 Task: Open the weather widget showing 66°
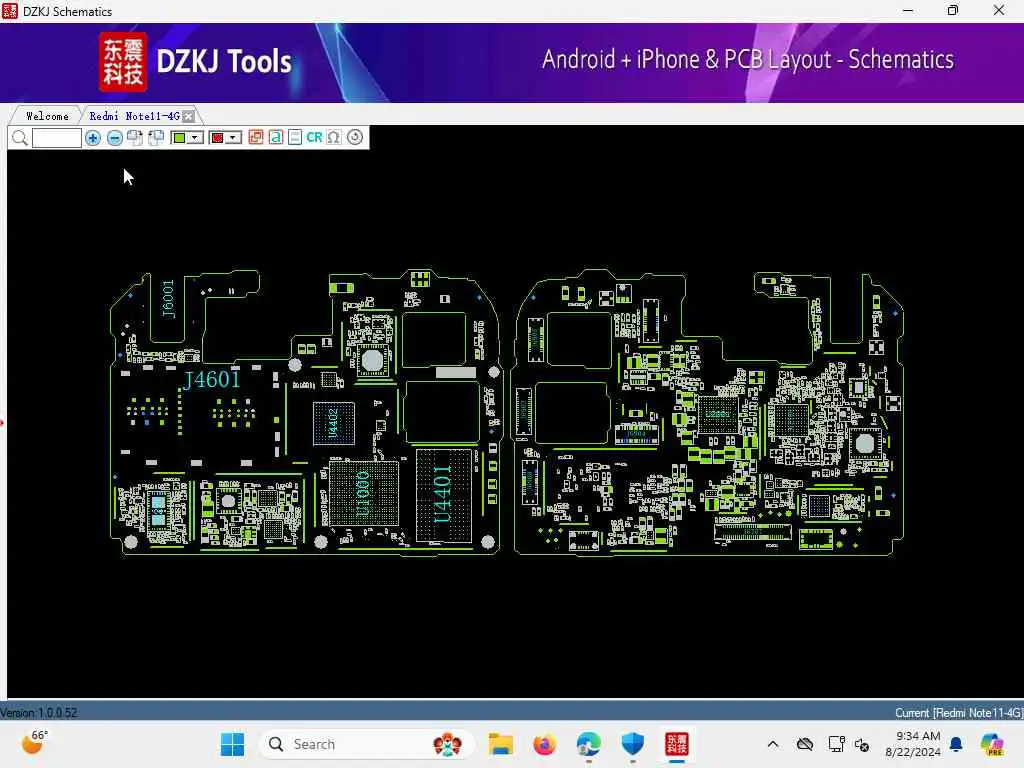[x=34, y=743]
